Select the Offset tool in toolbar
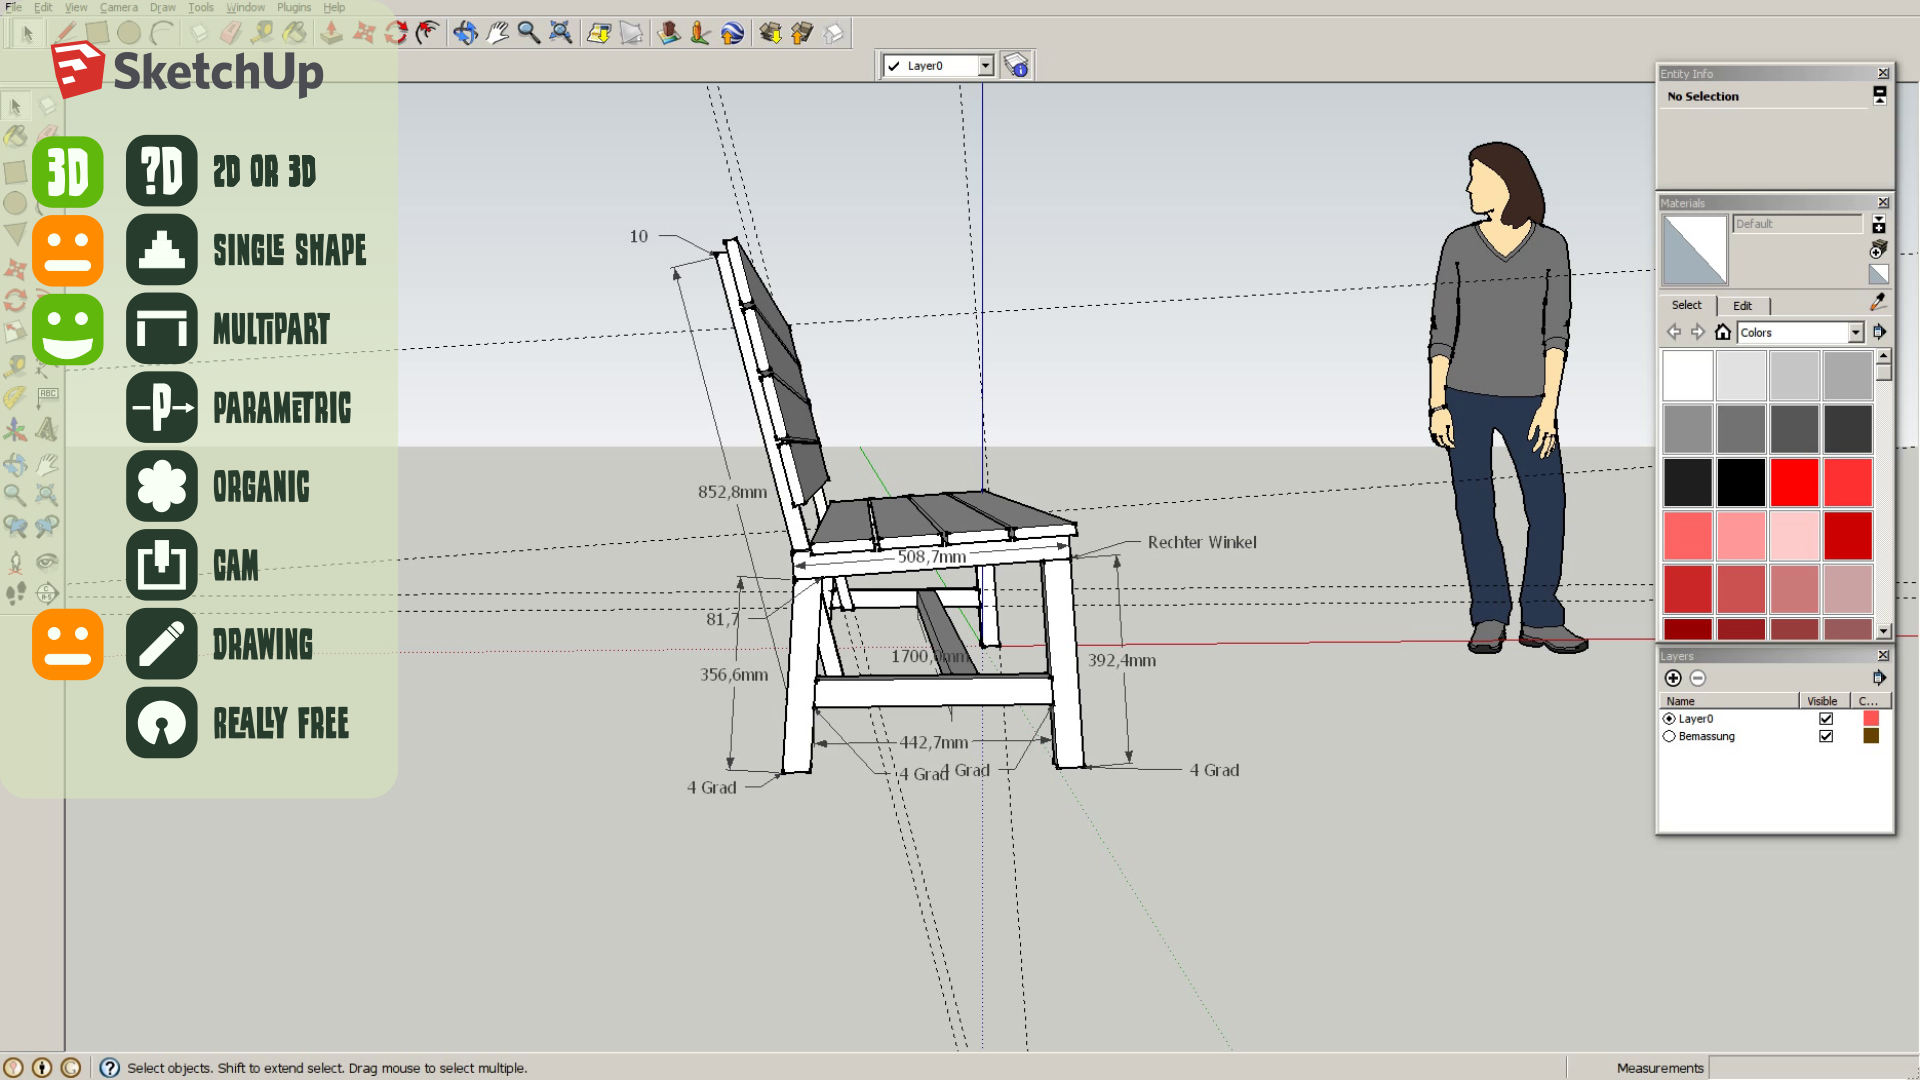1920x1080 pixels. coord(428,33)
